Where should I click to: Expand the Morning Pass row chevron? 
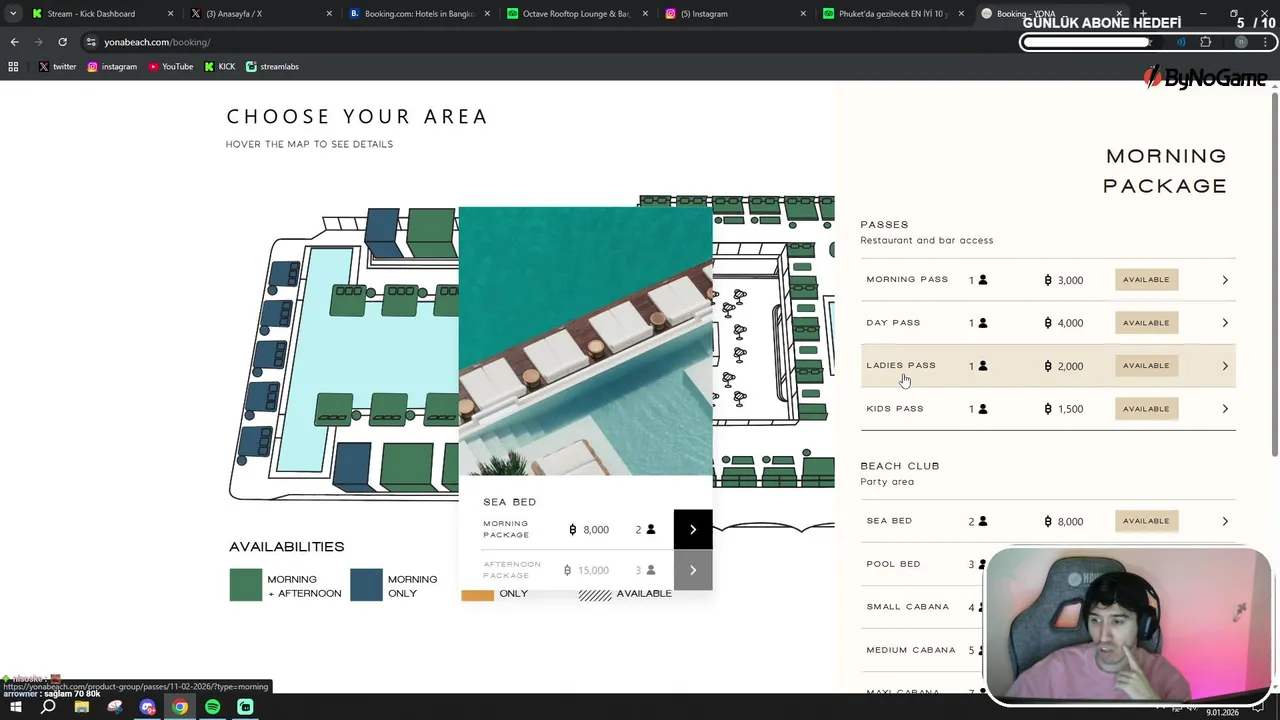coord(1225,280)
